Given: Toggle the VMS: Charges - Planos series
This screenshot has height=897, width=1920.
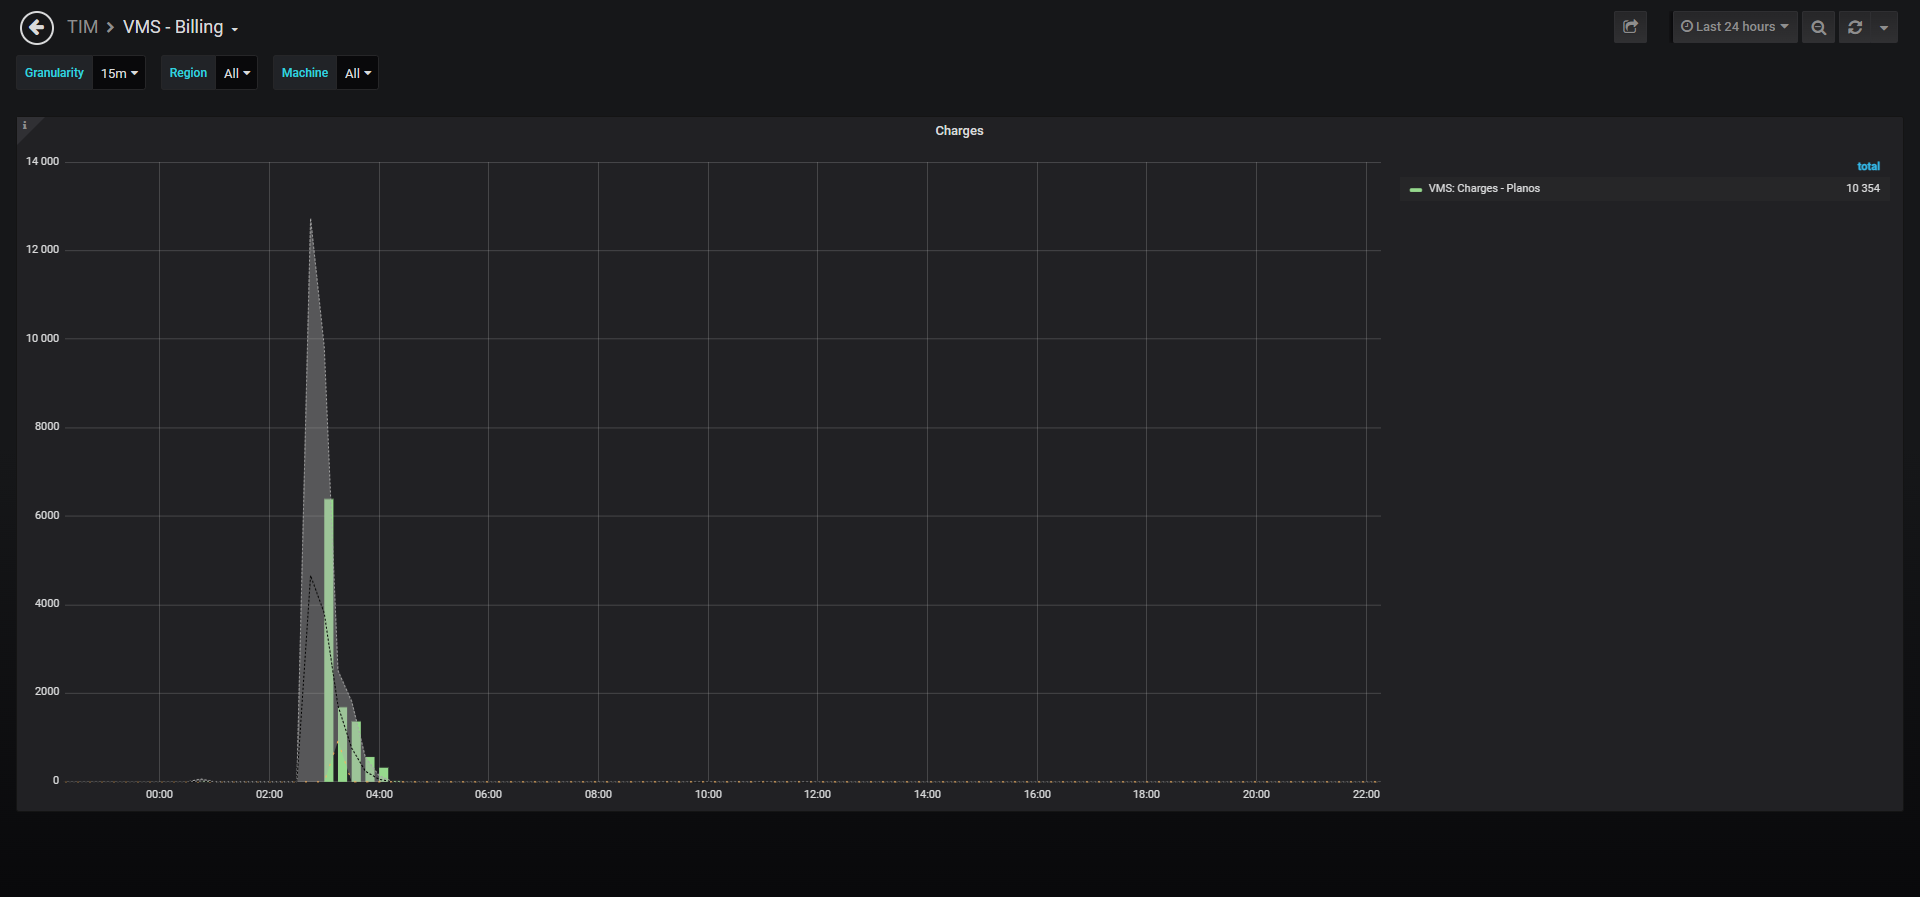Looking at the screenshot, I should (1484, 188).
